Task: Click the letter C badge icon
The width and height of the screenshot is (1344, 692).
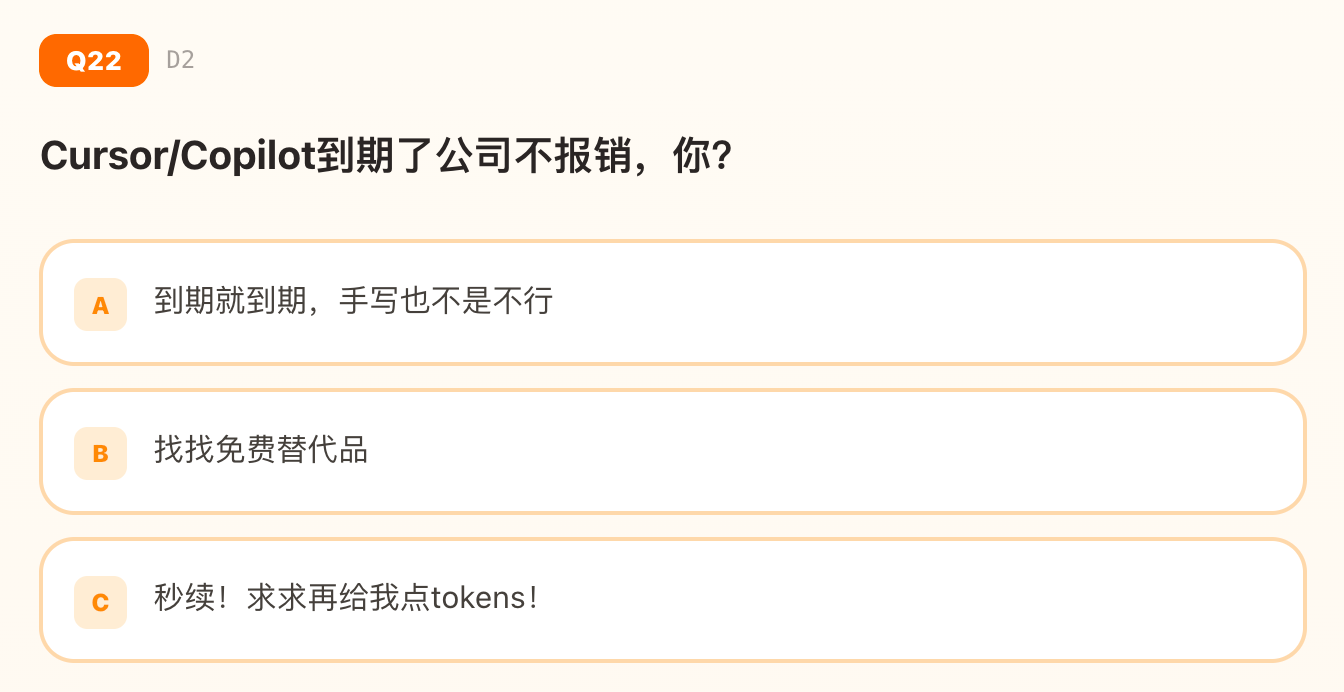Action: click(x=100, y=603)
